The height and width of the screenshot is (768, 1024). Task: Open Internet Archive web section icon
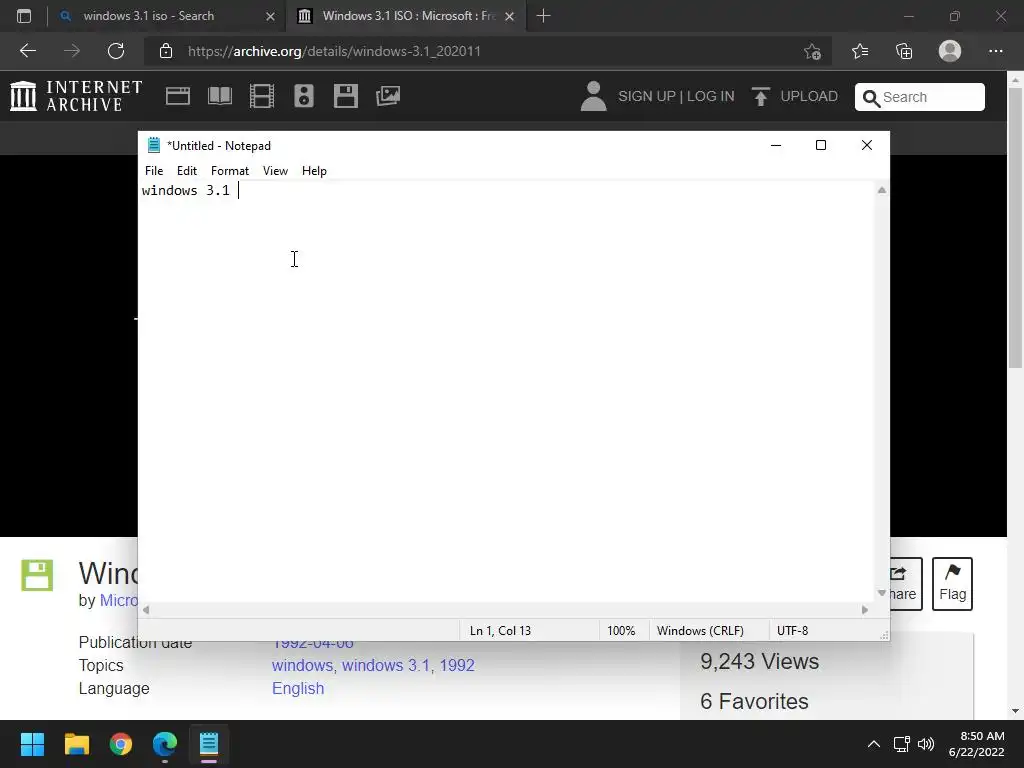pyautogui.click(x=178, y=96)
